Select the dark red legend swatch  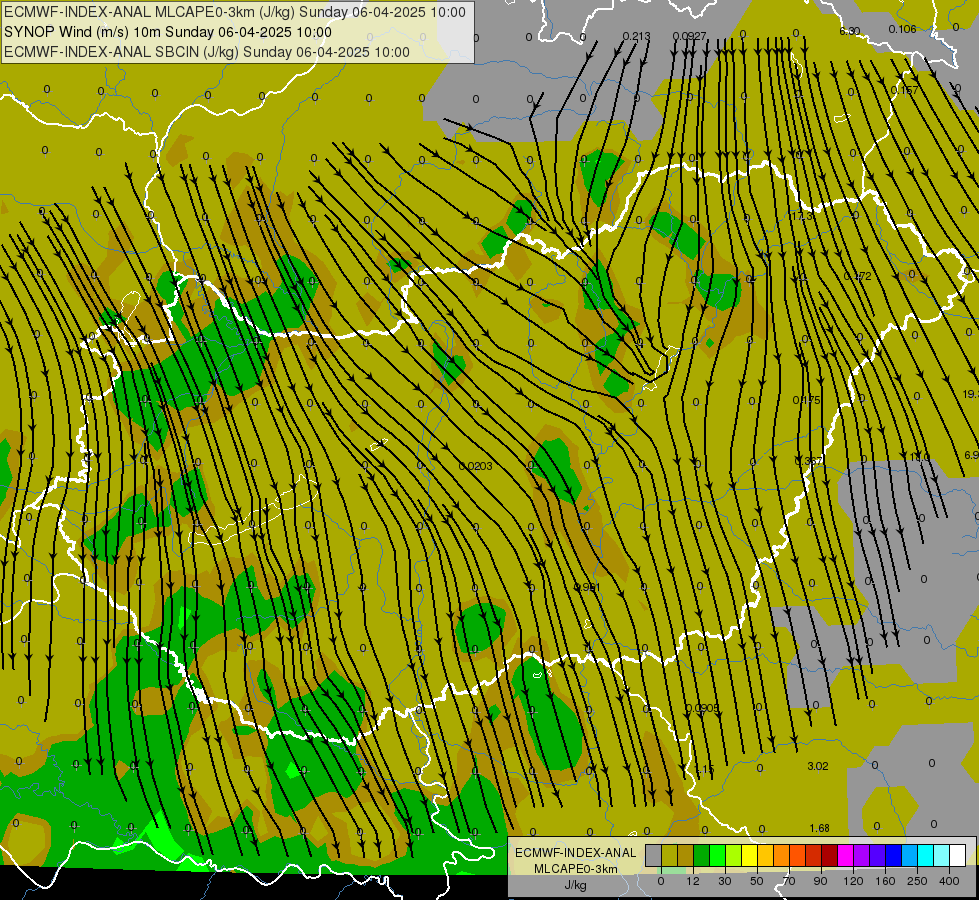click(830, 855)
